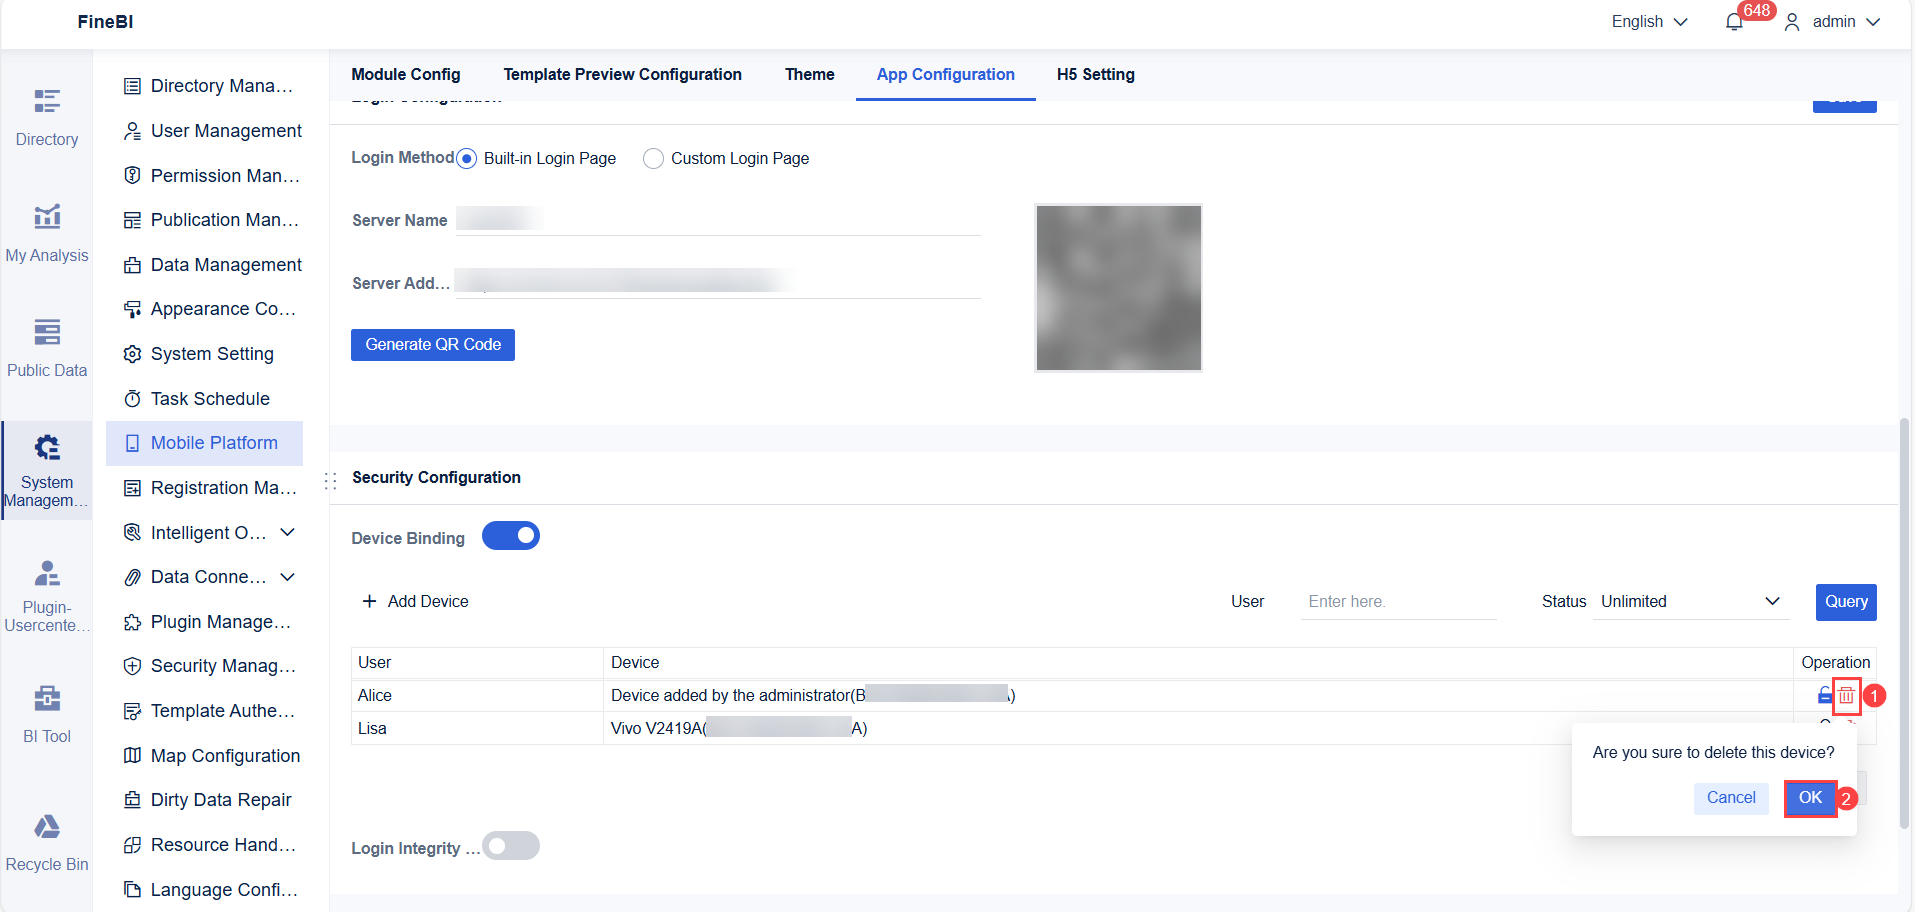1915x912 pixels.
Task: Click the admin user profile icon
Action: coord(1792,22)
